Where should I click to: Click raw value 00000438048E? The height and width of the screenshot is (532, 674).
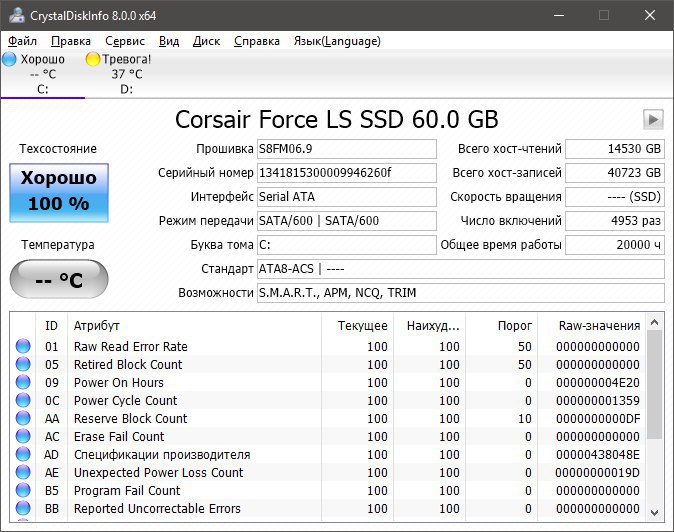pos(598,455)
